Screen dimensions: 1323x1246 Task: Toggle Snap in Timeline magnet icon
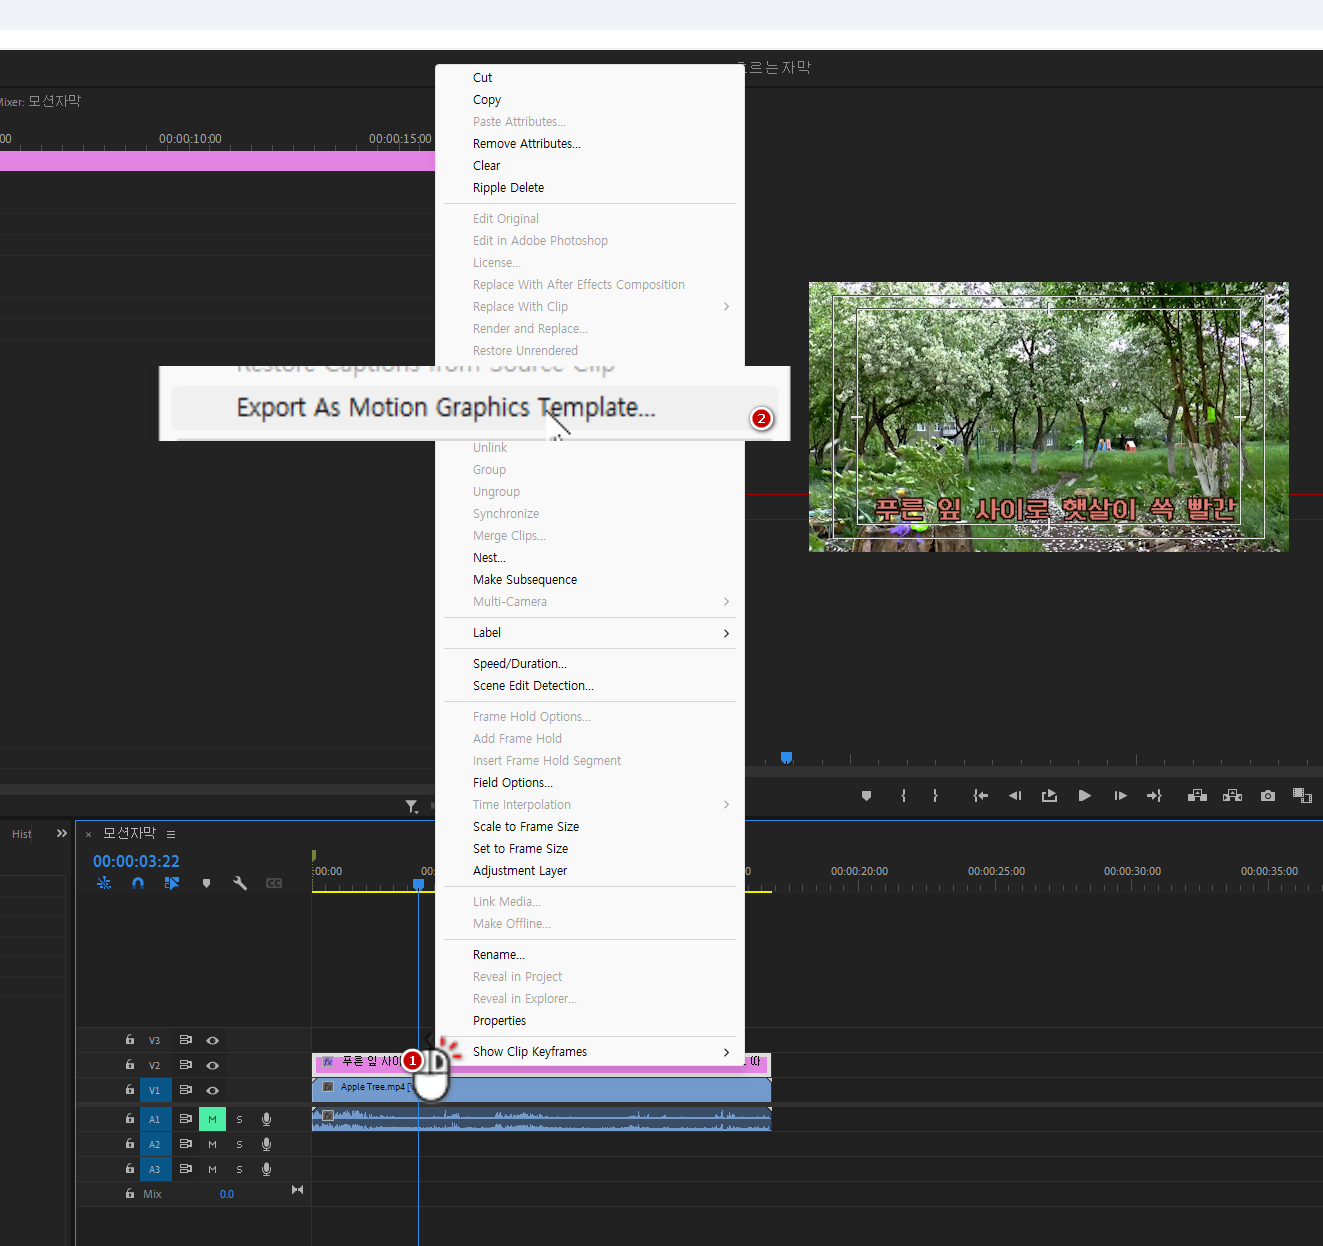coord(138,883)
